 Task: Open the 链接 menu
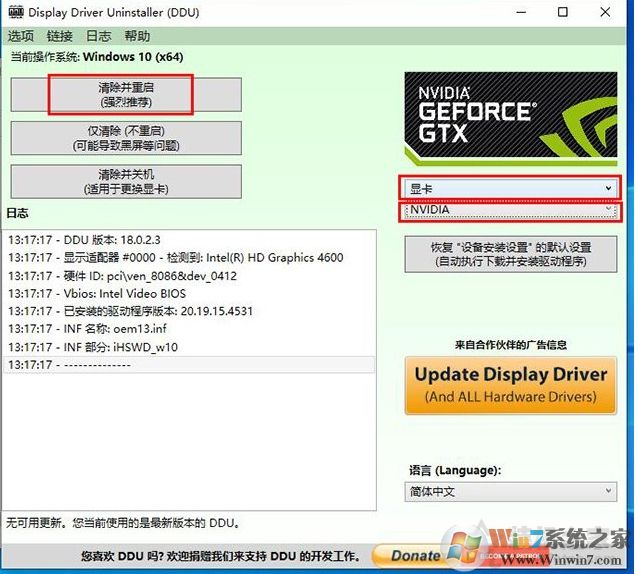click(x=59, y=36)
